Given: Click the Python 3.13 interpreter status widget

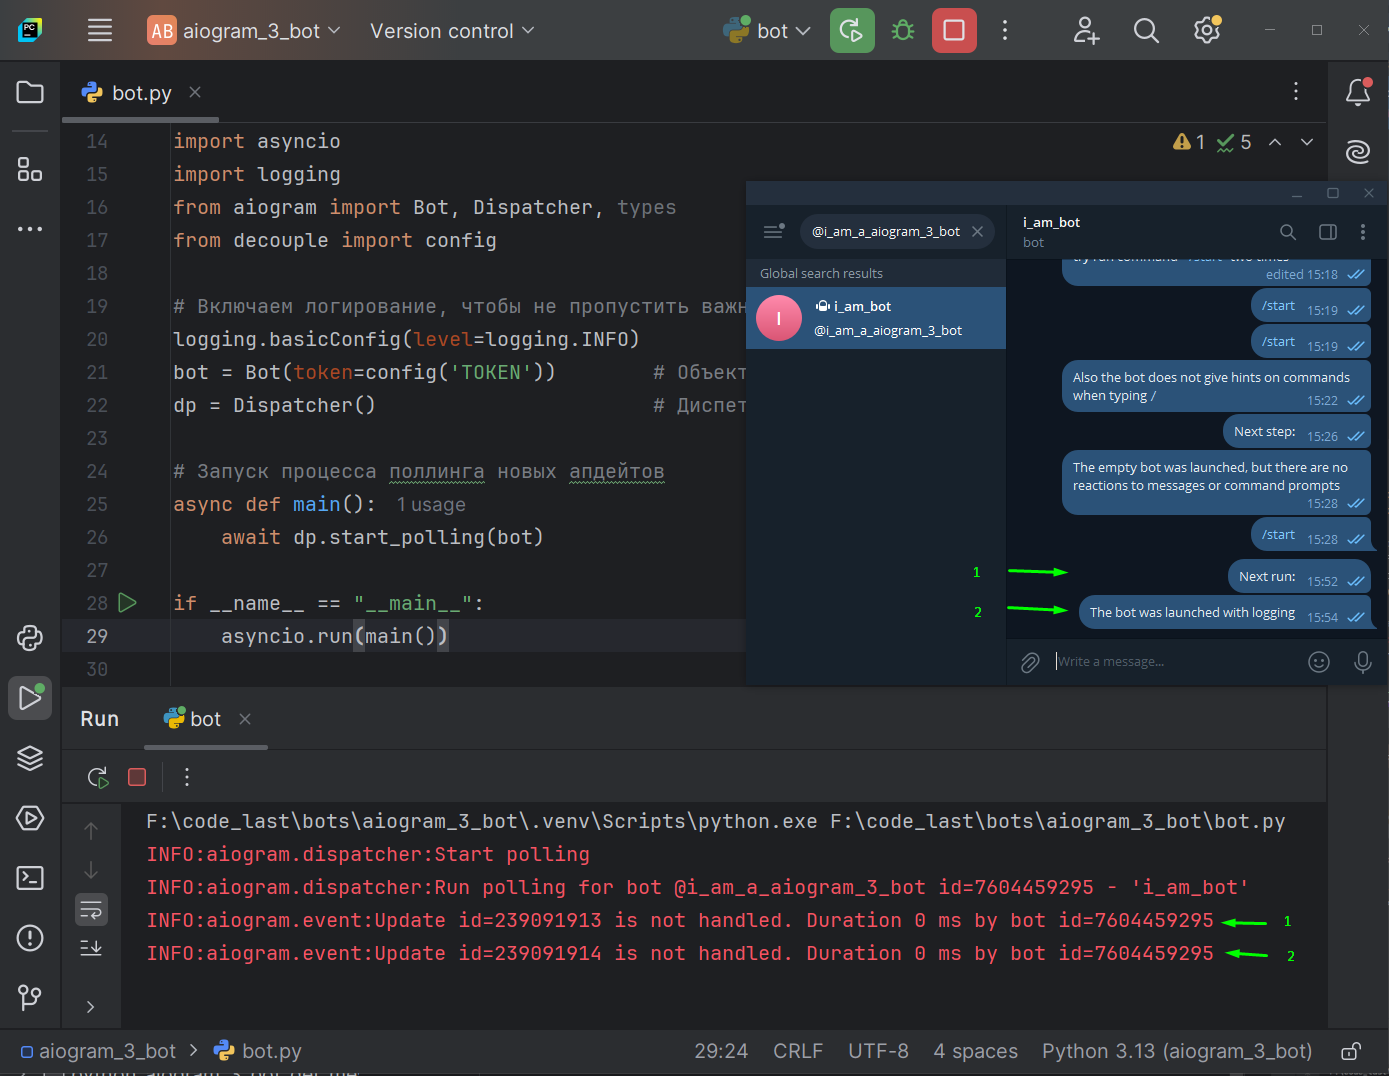Looking at the screenshot, I should pyautogui.click(x=1176, y=1051).
